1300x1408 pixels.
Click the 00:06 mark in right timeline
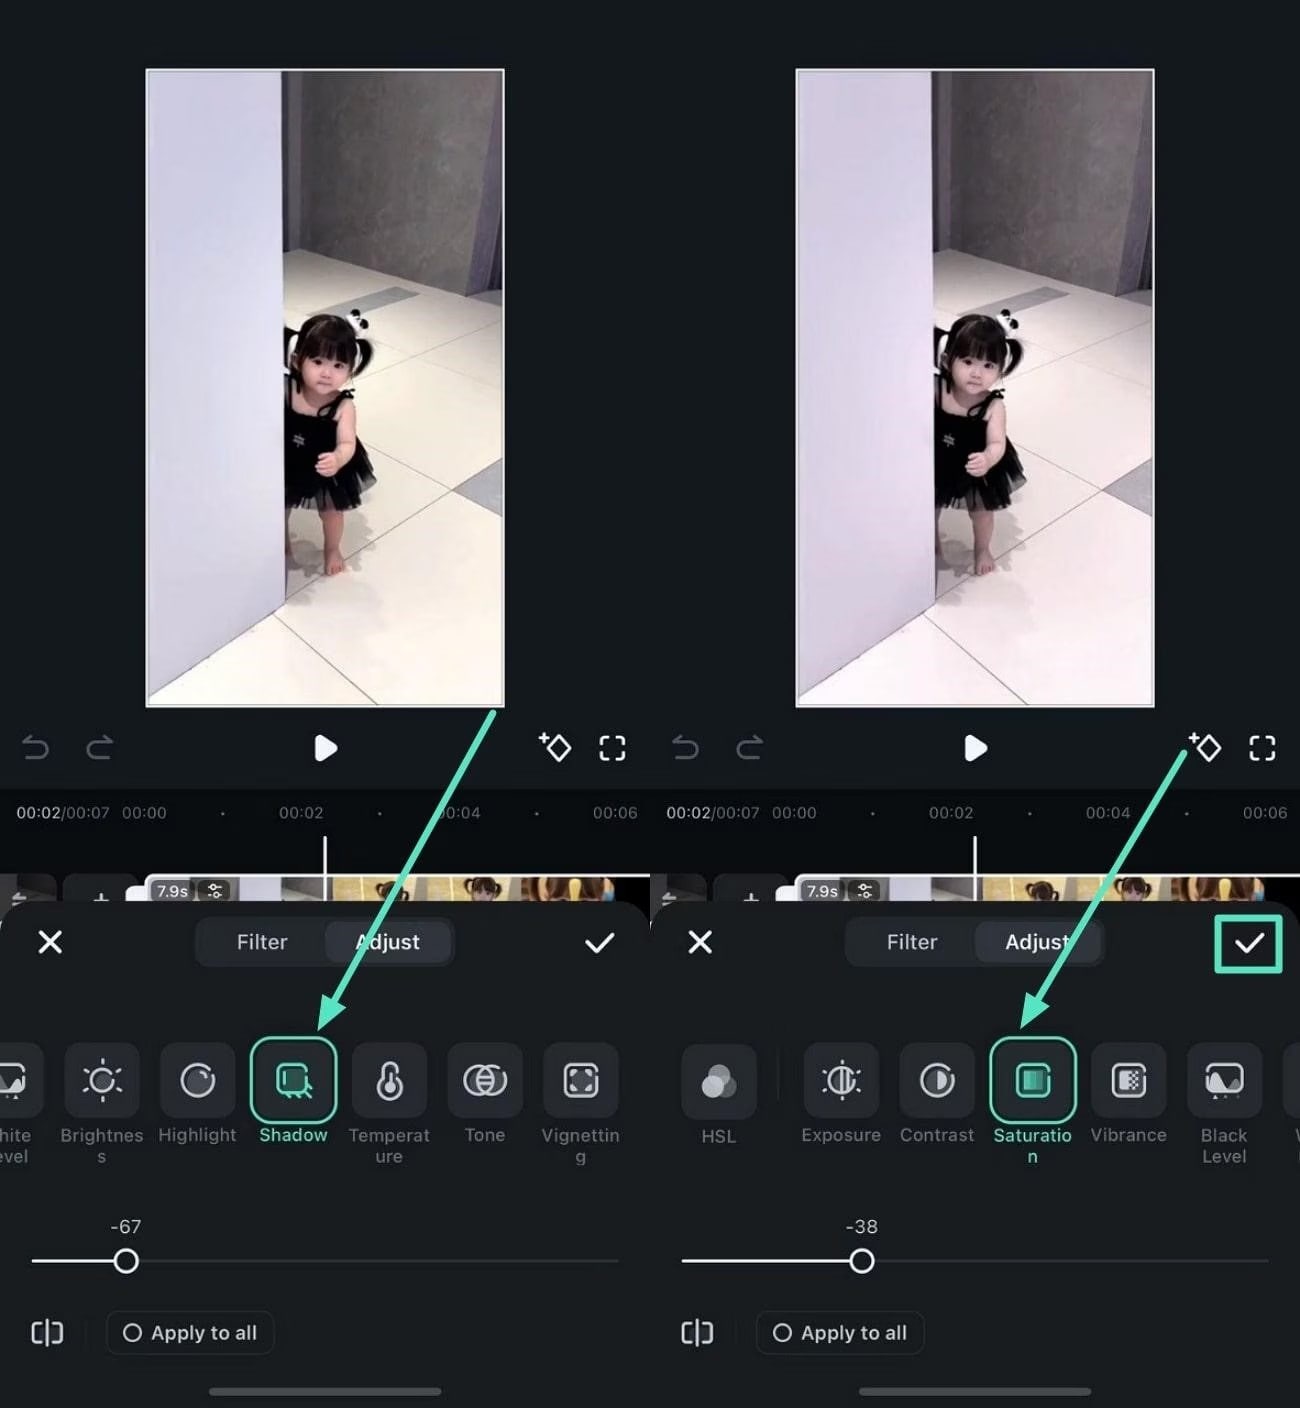pos(1265,813)
